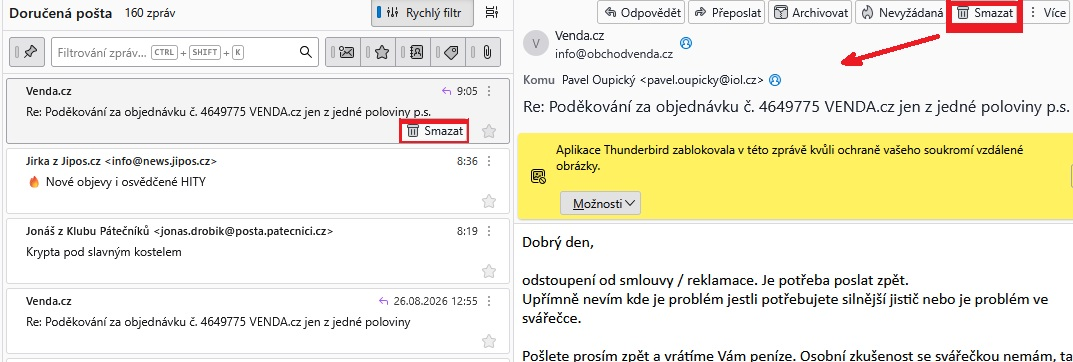1073x362 pixels.
Task: Open the message list display options icon
Action: (491, 13)
